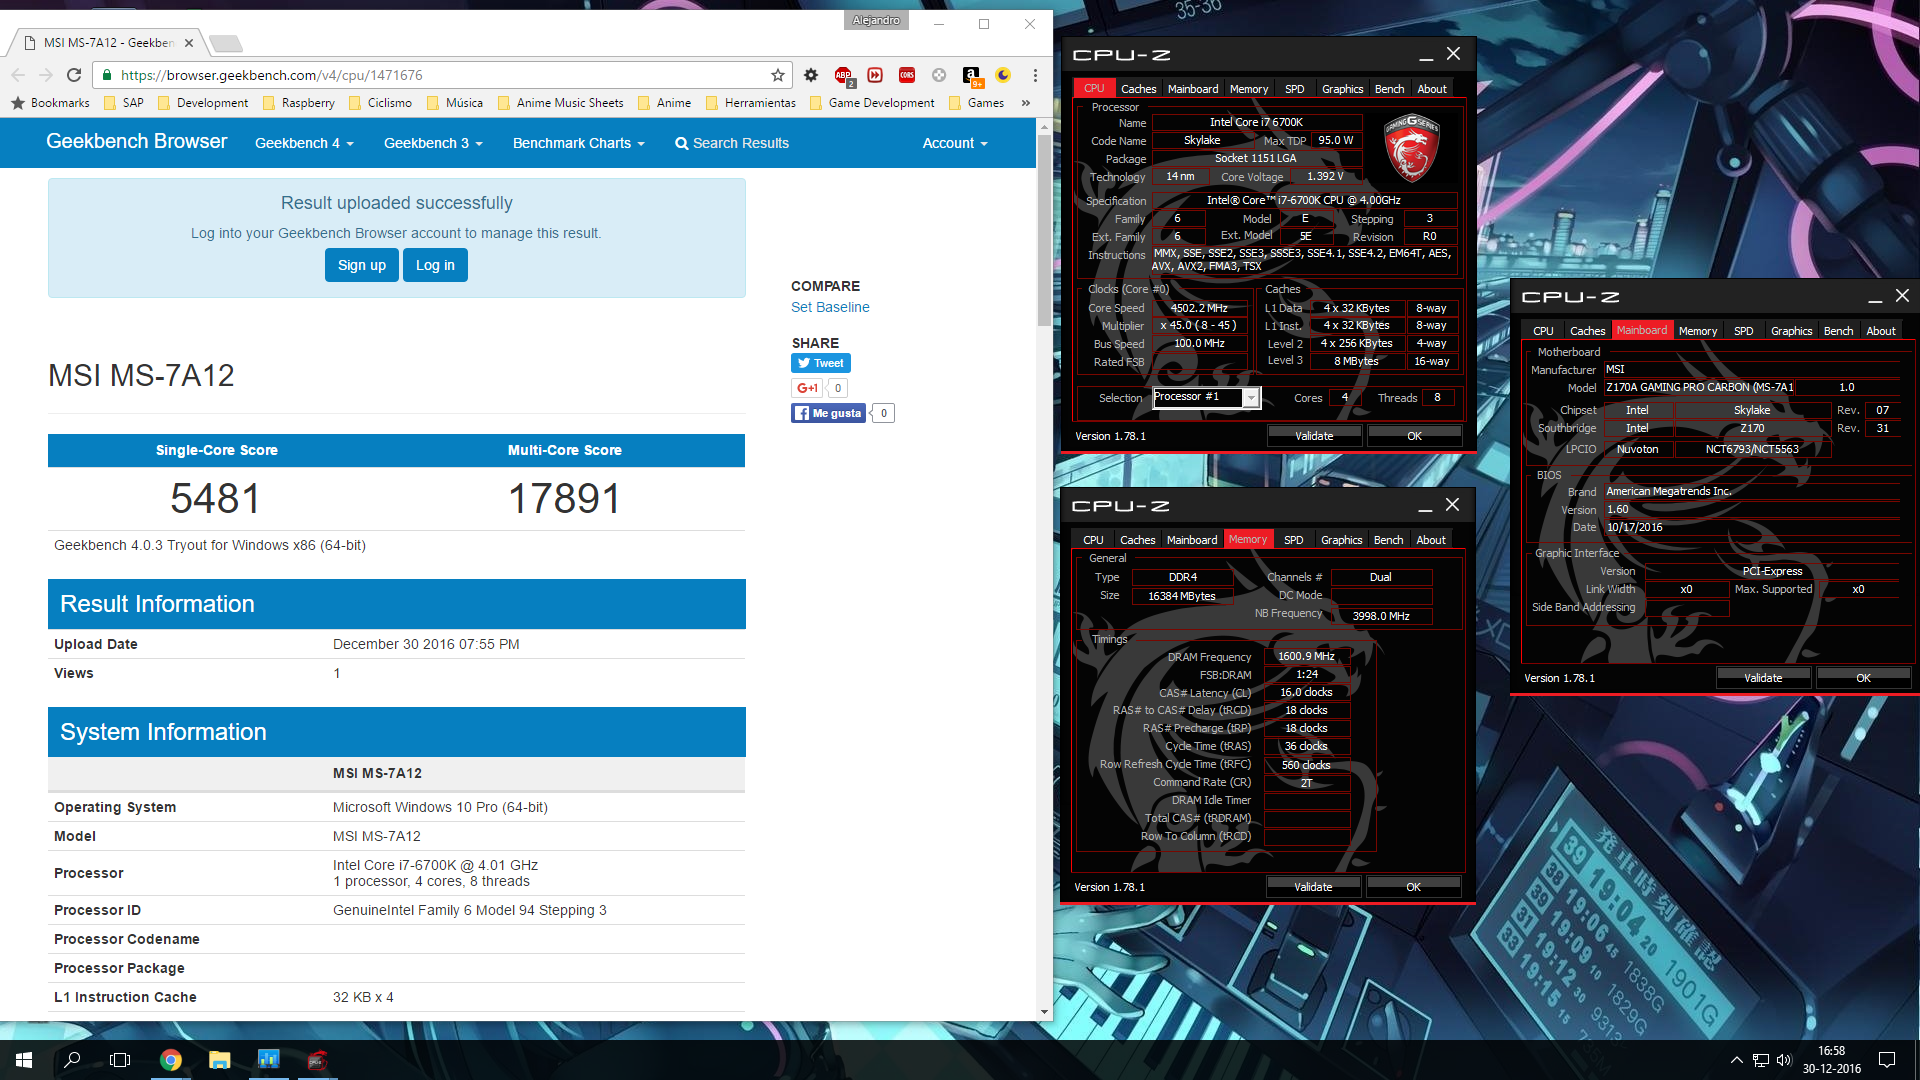The width and height of the screenshot is (1920, 1080).
Task: Open the Windows Start menu
Action: [24, 1060]
